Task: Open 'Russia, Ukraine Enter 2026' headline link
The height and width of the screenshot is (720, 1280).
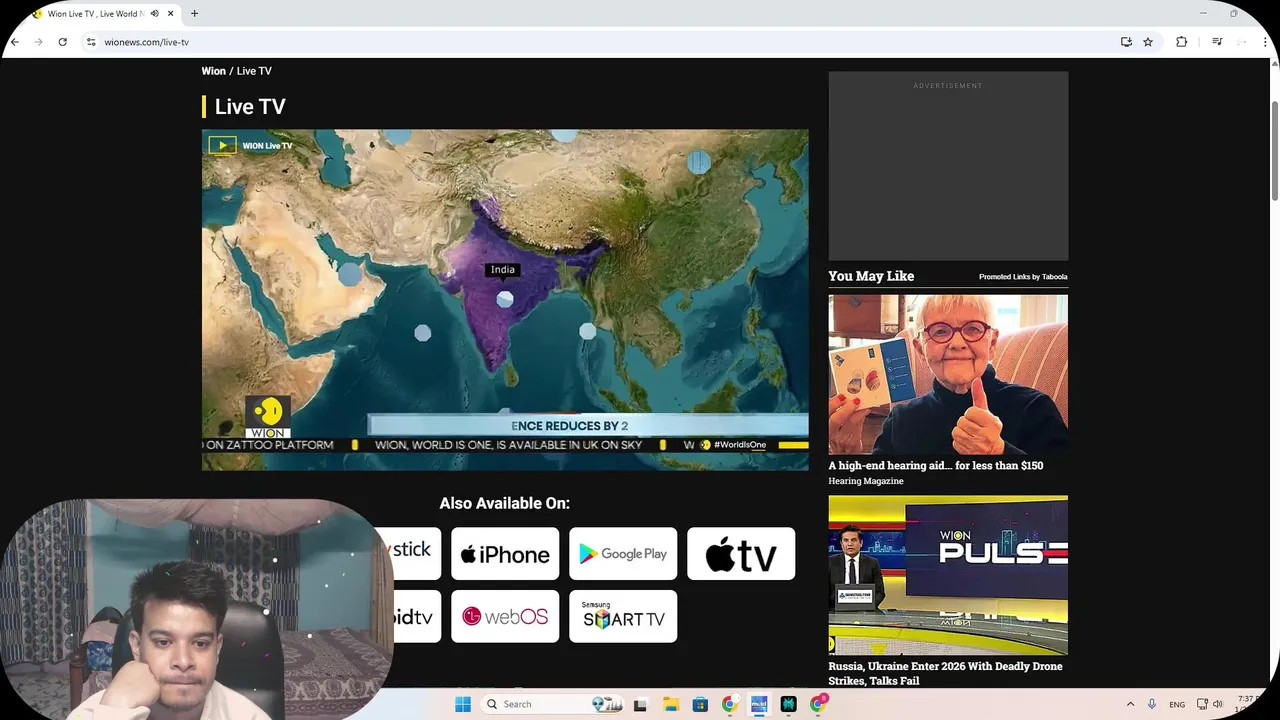Action: pyautogui.click(x=945, y=673)
